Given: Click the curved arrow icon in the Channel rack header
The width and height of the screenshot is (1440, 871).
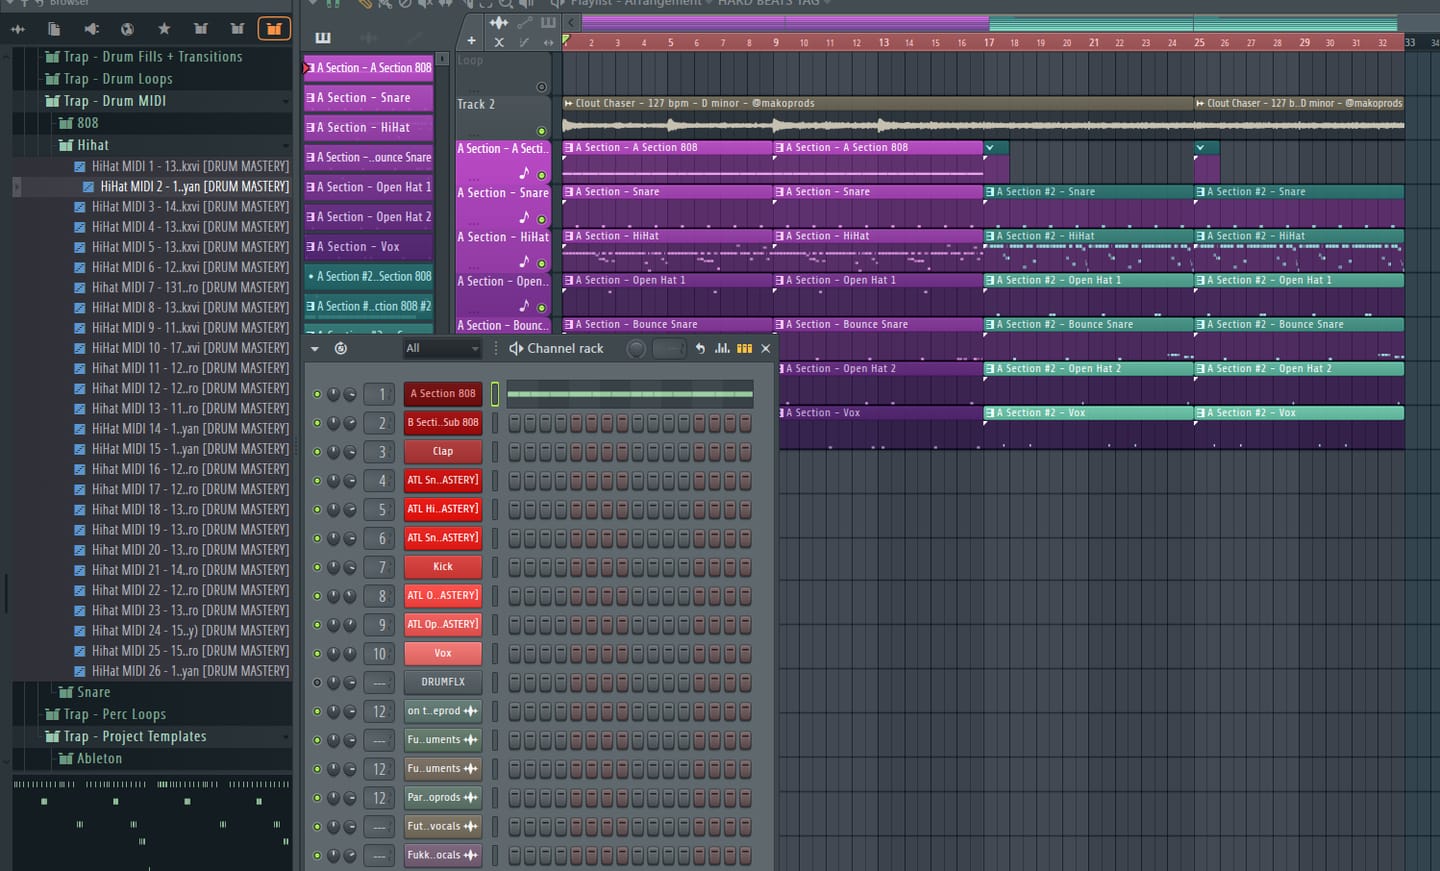Looking at the screenshot, I should point(700,348).
